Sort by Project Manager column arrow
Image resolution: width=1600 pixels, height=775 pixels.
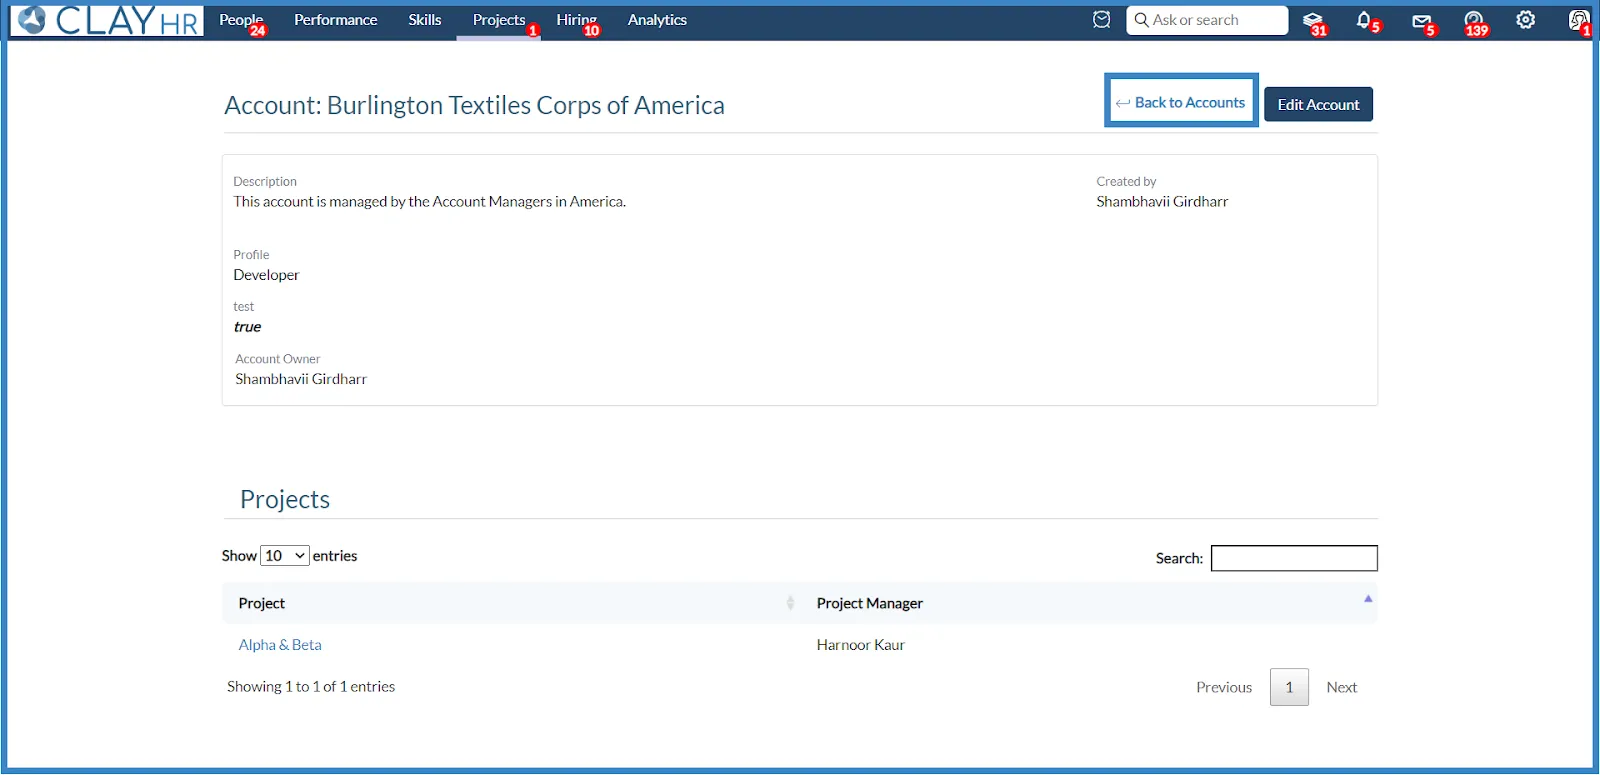pyautogui.click(x=1368, y=599)
